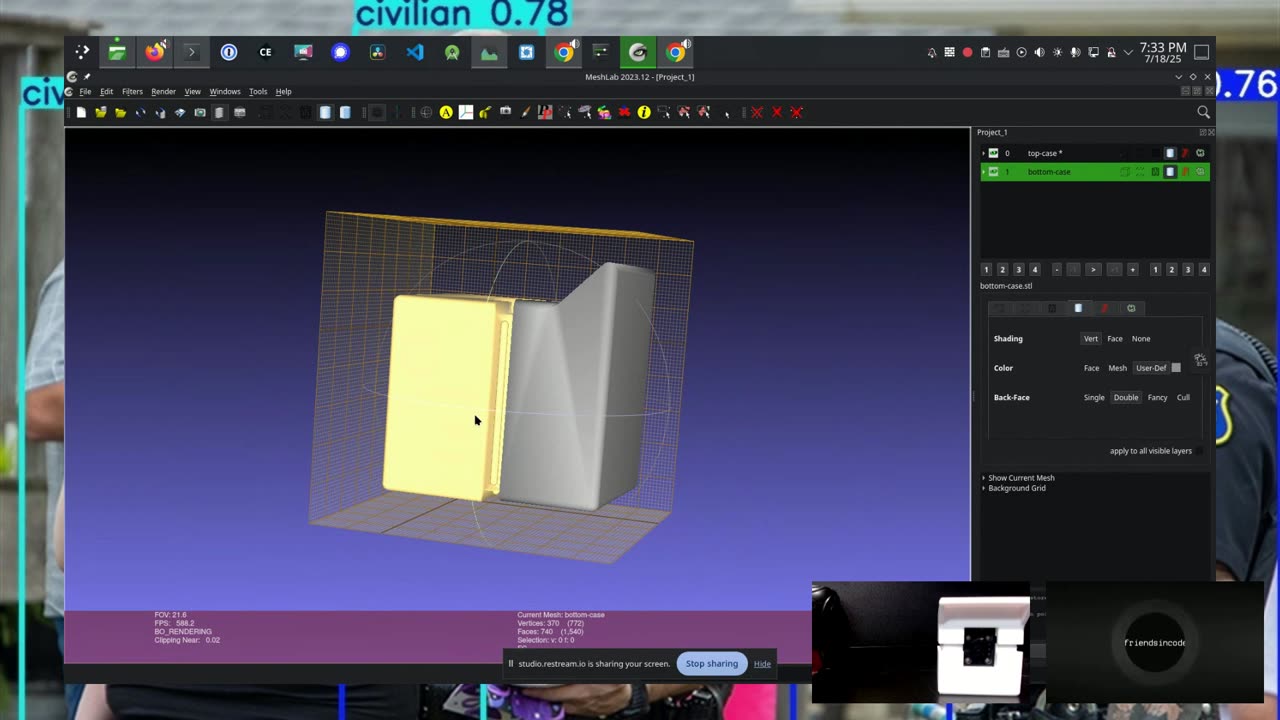Viewport: 1280px width, 720px height.
Task: Click the Hide link in sharing bar
Action: [x=762, y=664]
